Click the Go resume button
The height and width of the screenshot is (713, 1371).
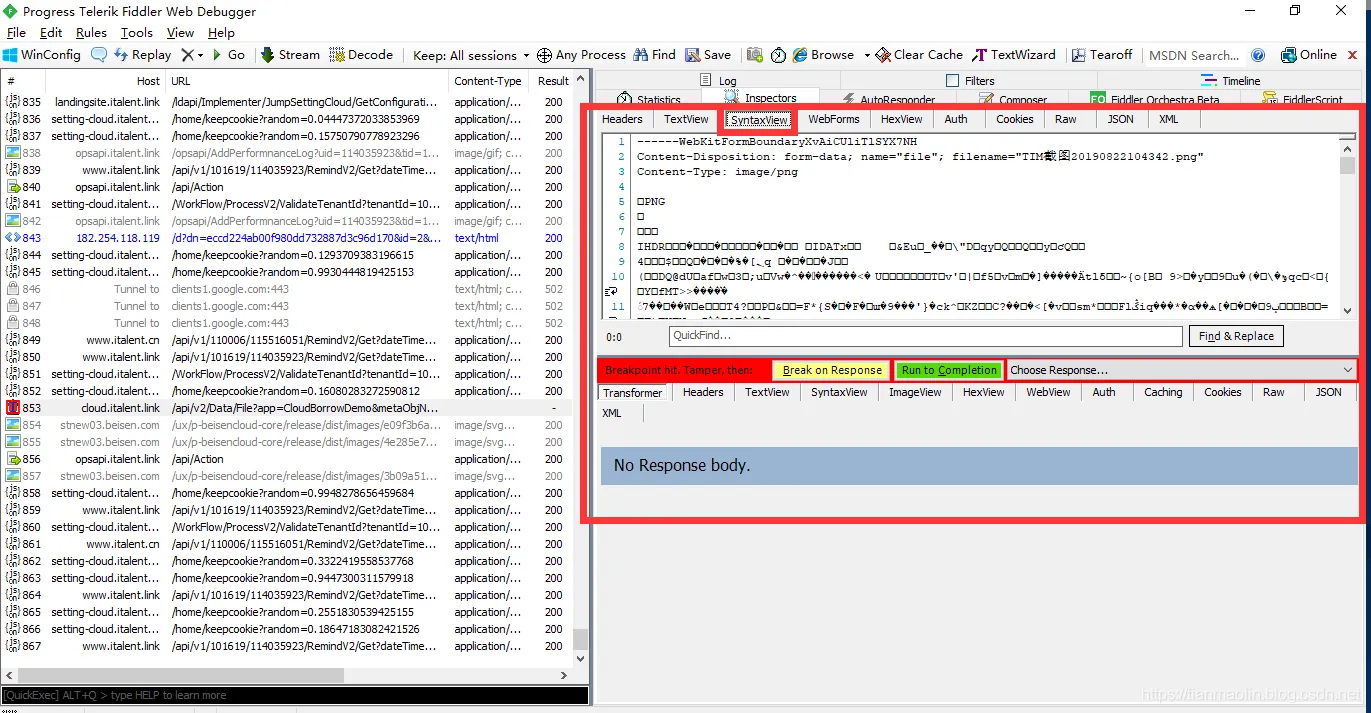coord(228,55)
